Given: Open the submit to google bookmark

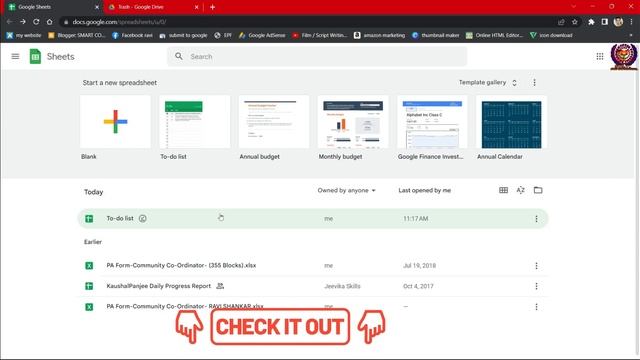Looking at the screenshot, I should tap(183, 36).
